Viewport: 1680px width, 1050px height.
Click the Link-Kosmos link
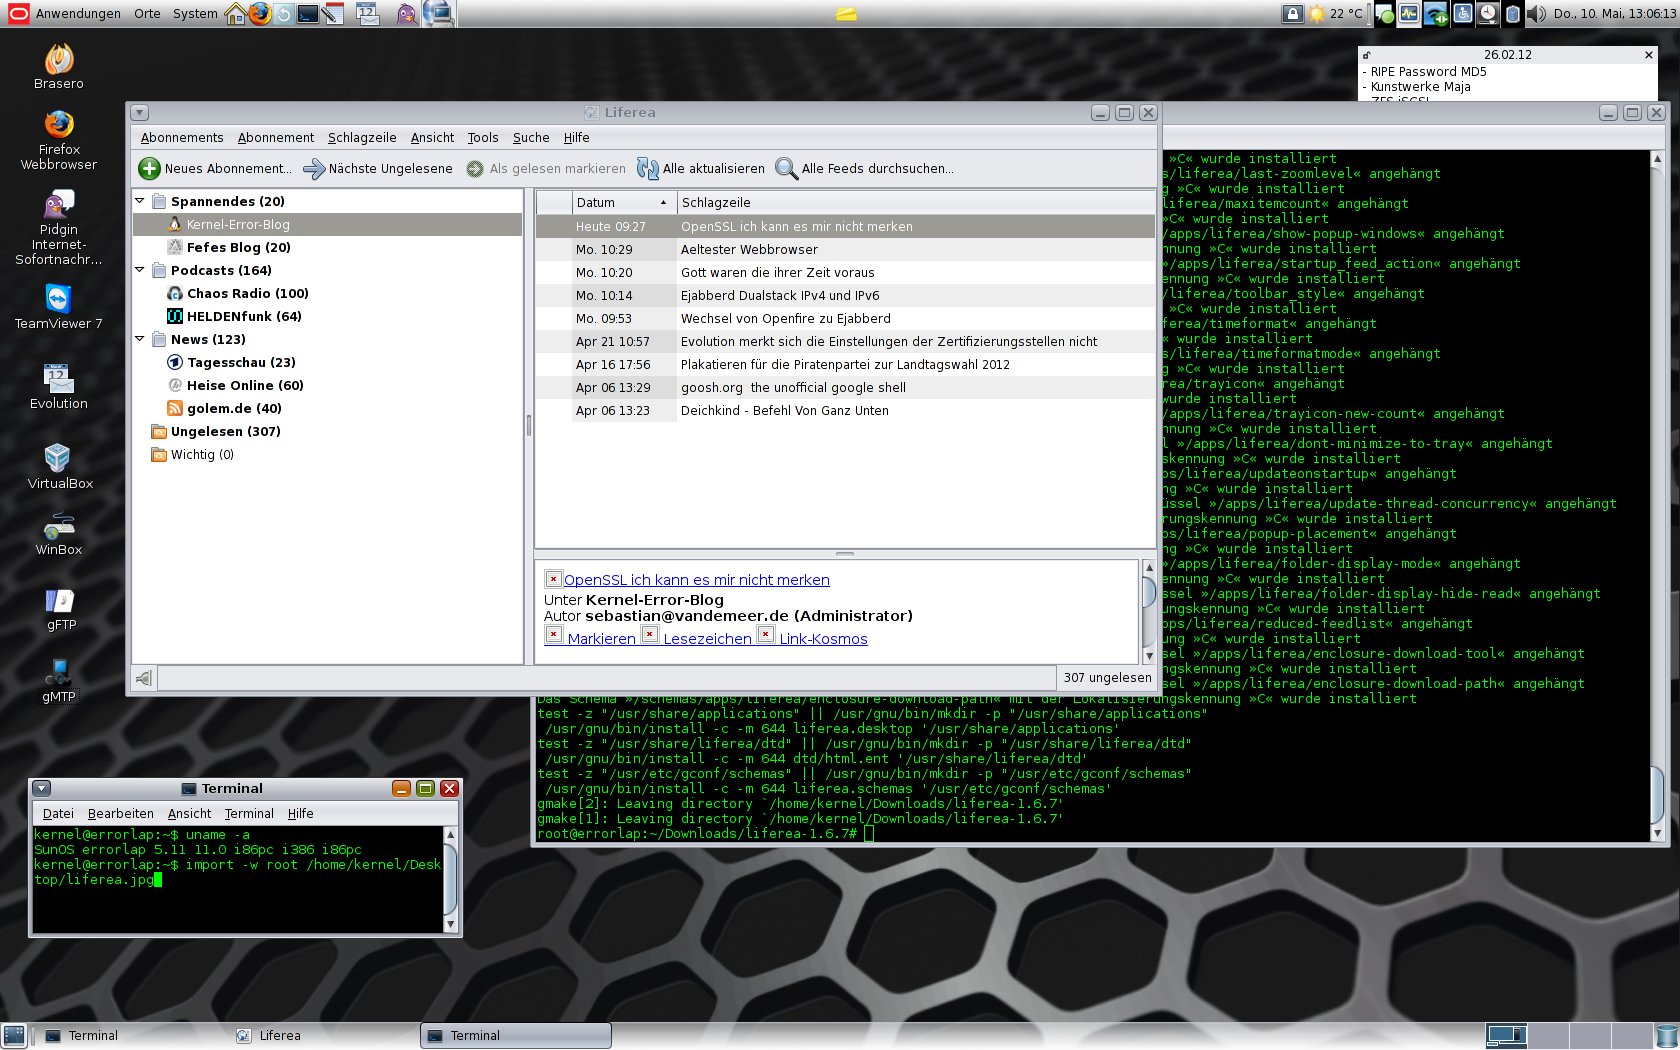point(823,639)
